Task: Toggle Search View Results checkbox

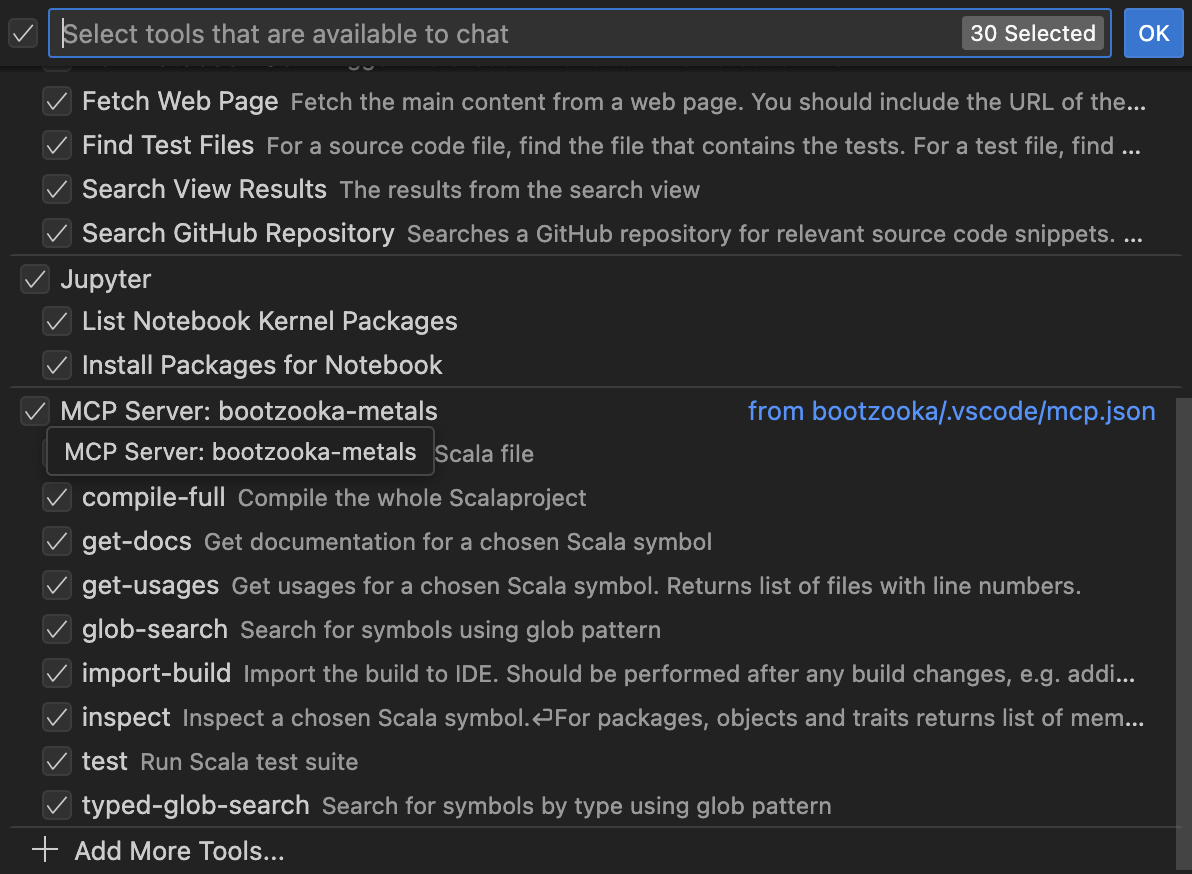Action: pyautogui.click(x=57, y=189)
